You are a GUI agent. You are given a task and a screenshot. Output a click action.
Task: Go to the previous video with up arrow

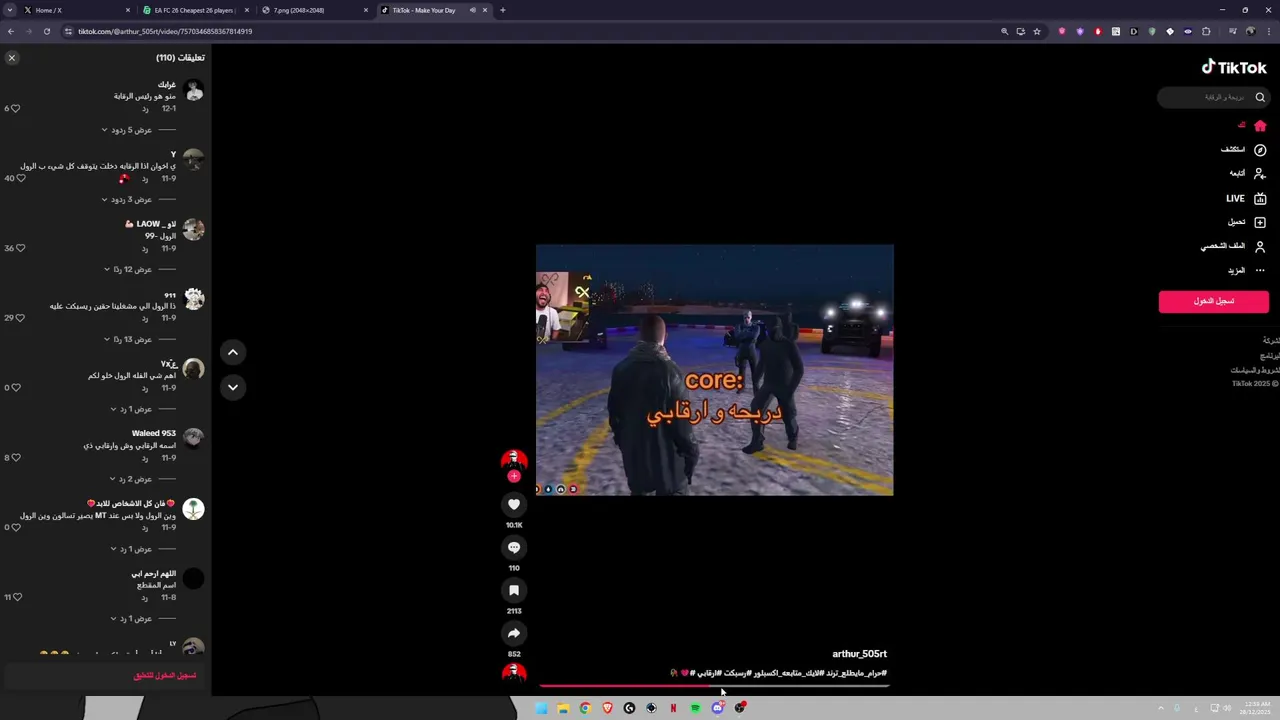coord(232,352)
